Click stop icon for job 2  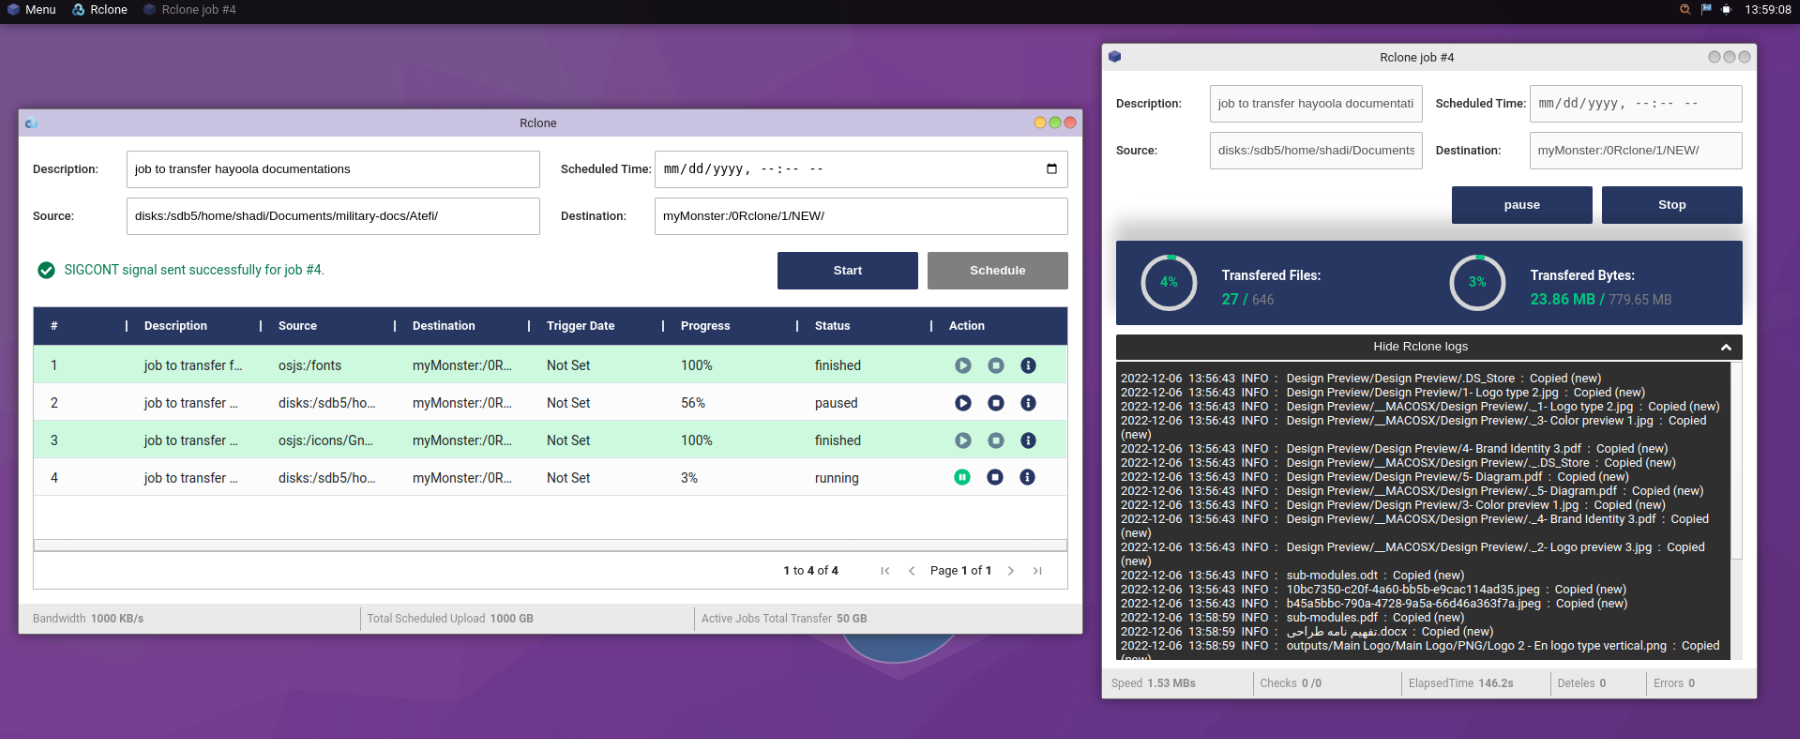995,403
